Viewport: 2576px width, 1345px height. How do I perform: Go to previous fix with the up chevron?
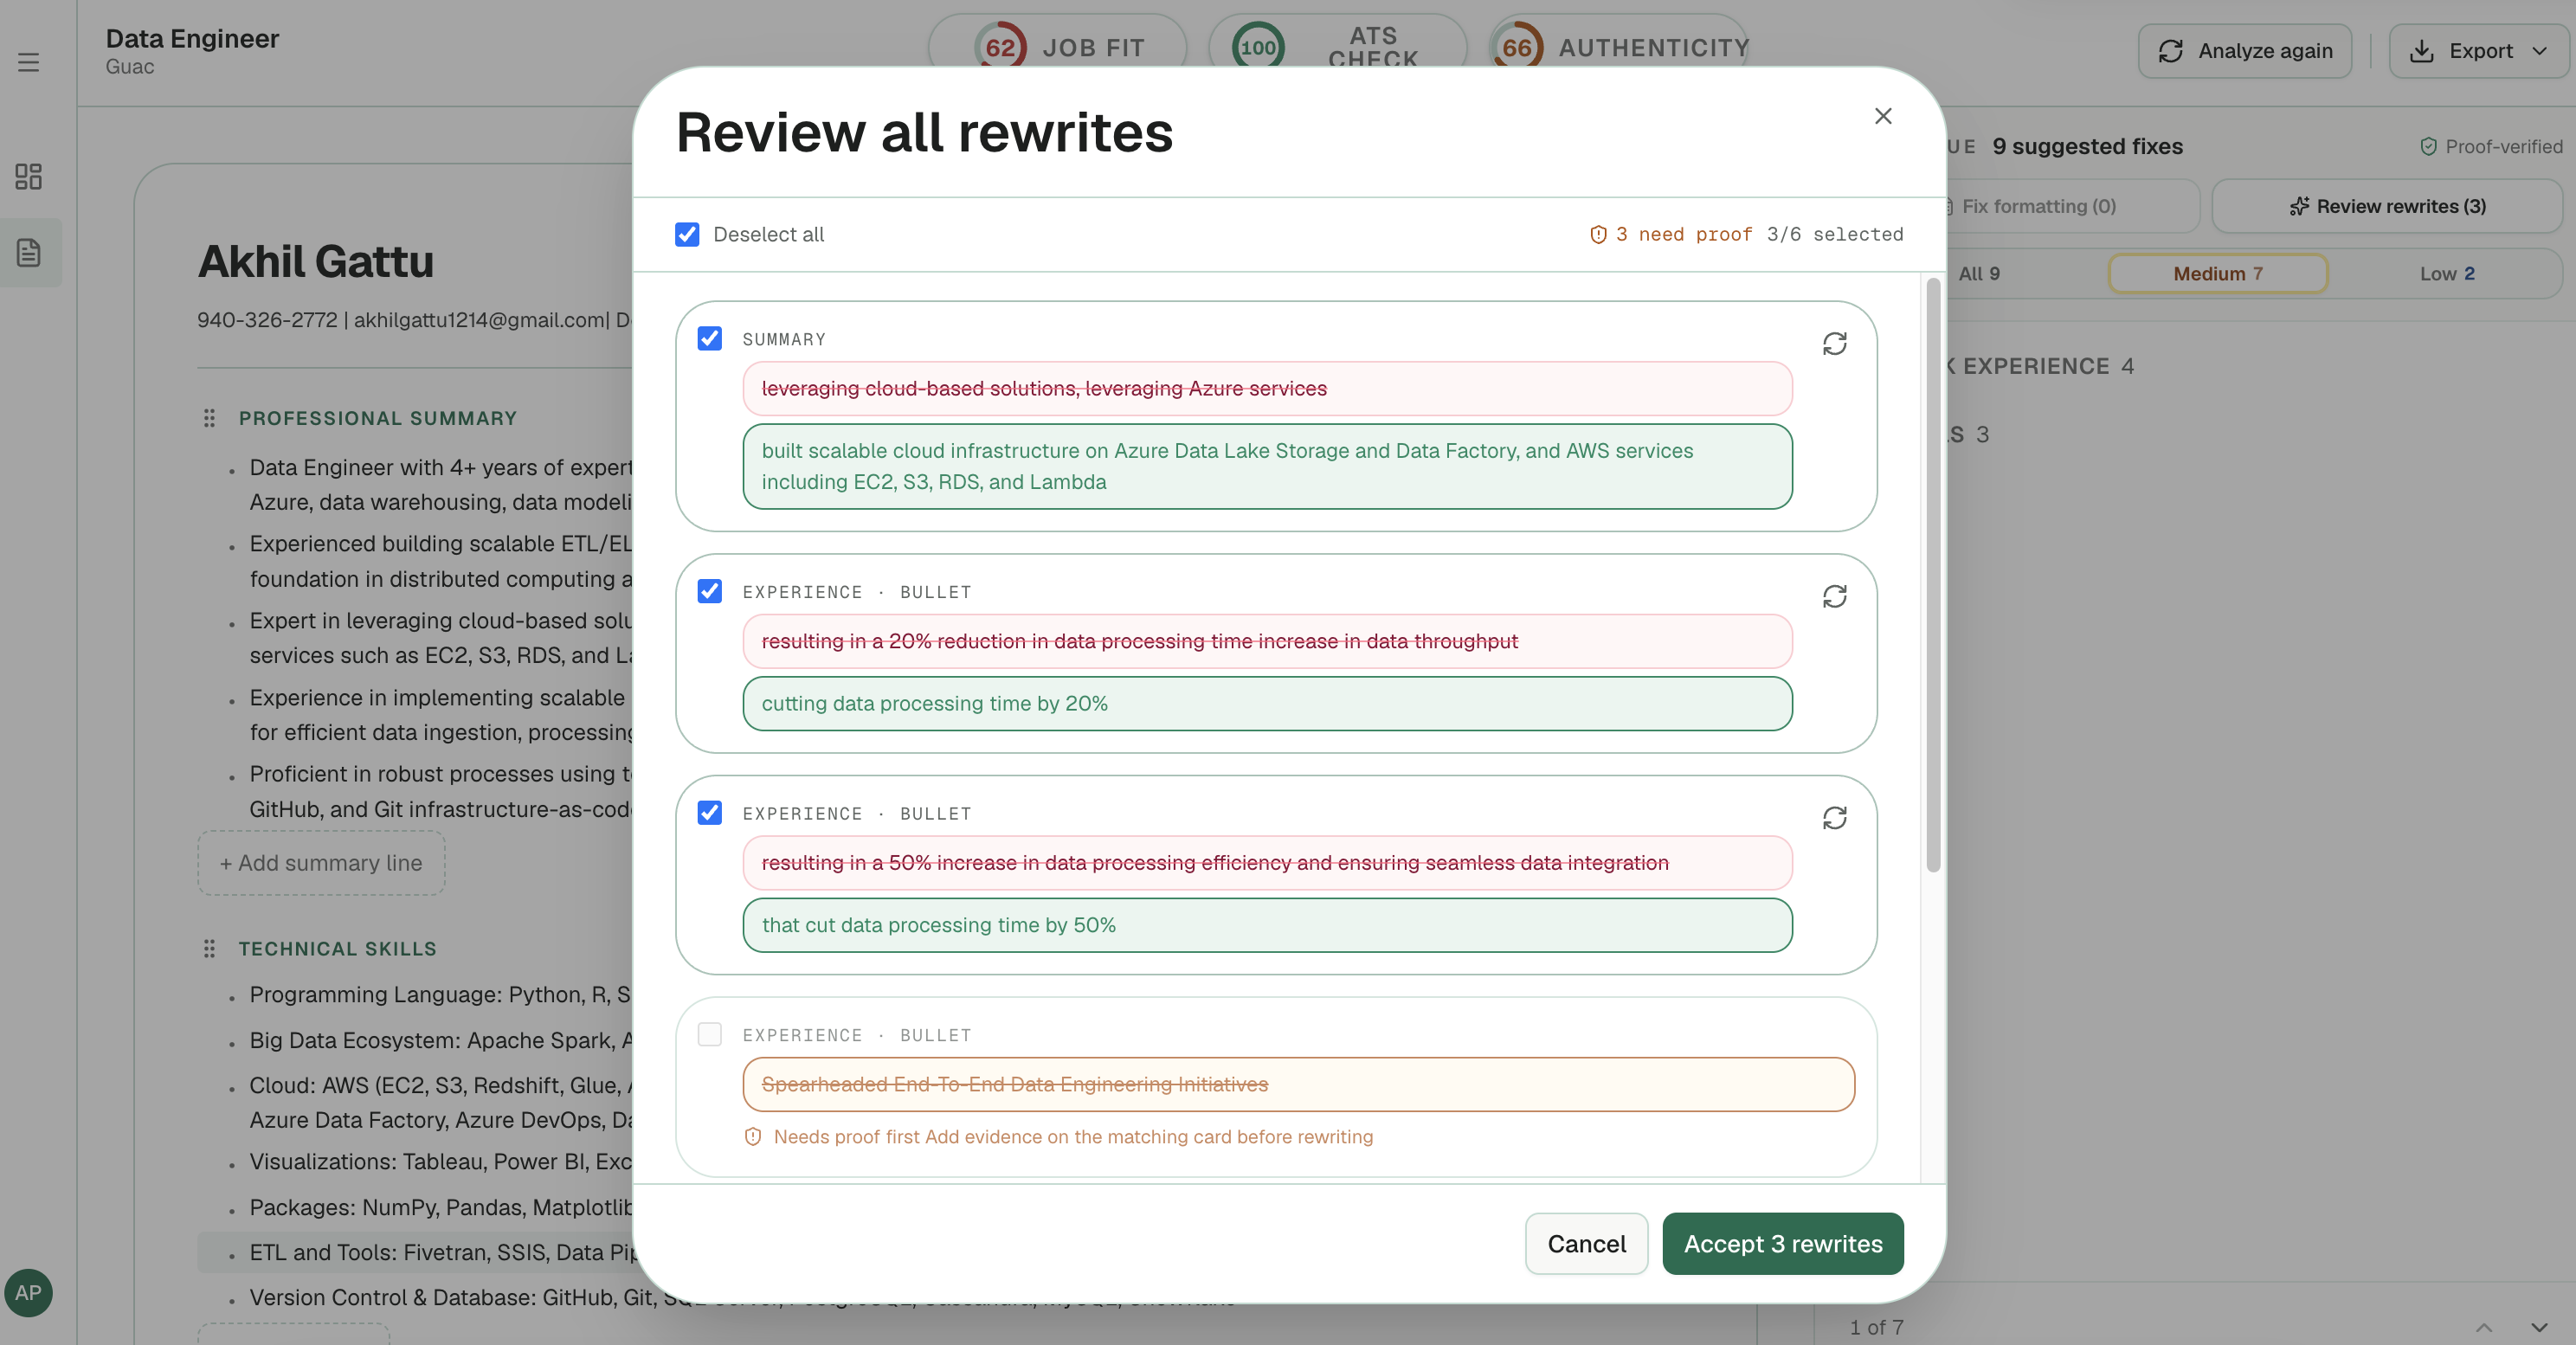(2483, 1327)
